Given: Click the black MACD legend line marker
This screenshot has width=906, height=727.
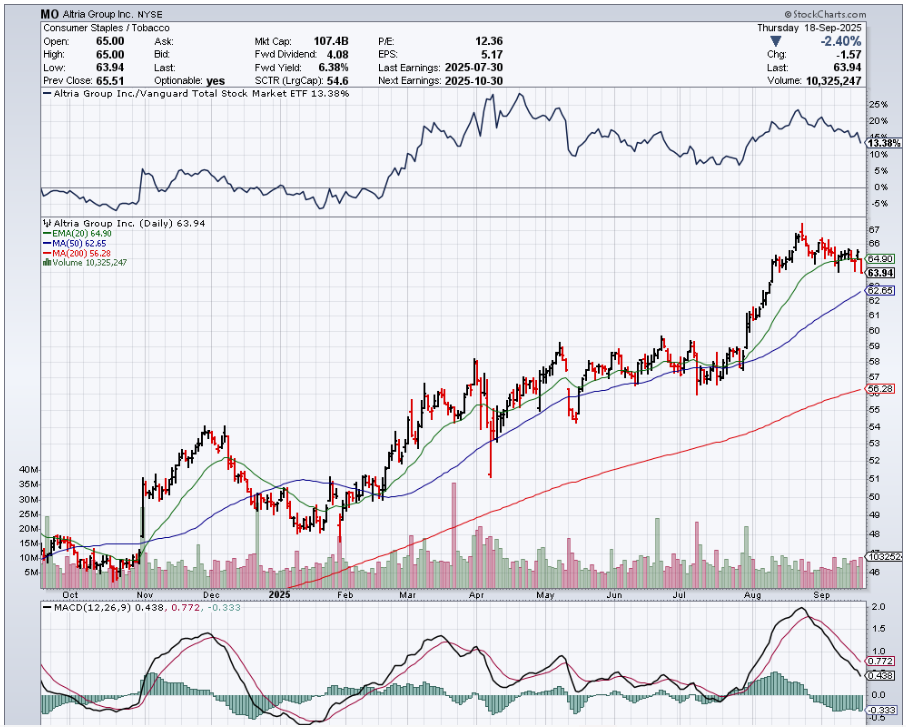Looking at the screenshot, I should tap(47, 608).
